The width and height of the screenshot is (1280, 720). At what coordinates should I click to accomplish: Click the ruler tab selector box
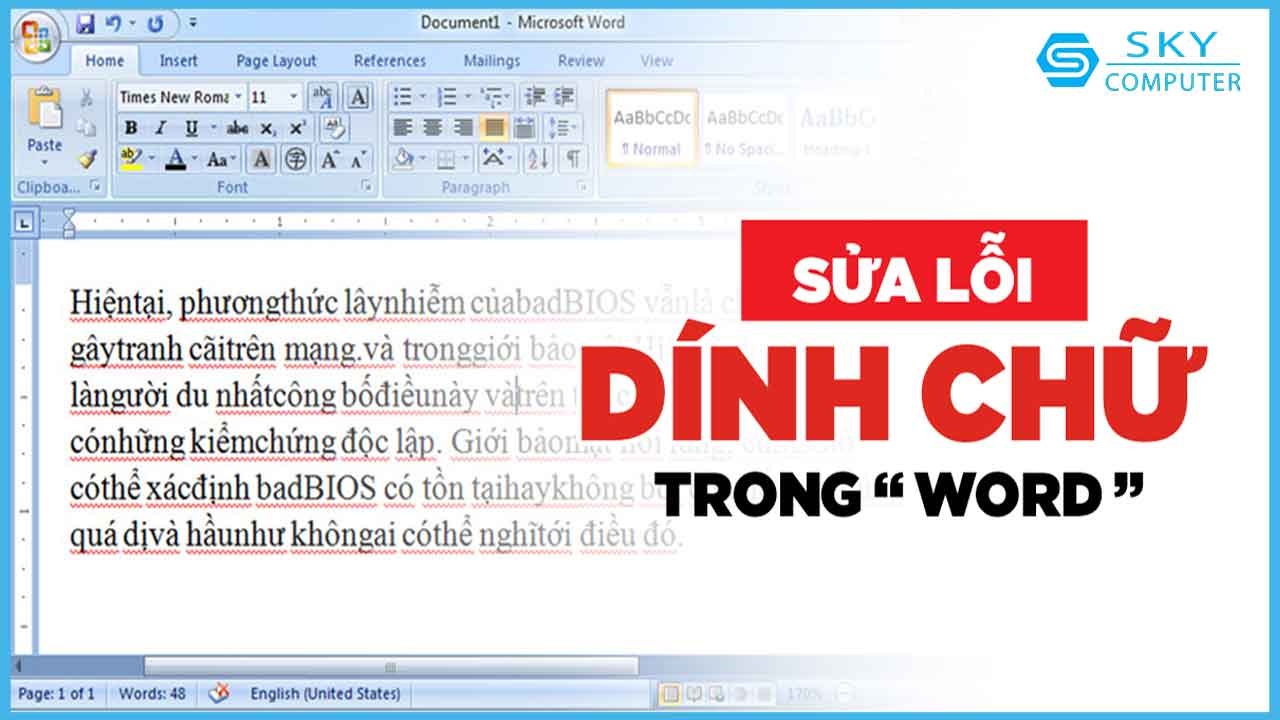[x=25, y=222]
